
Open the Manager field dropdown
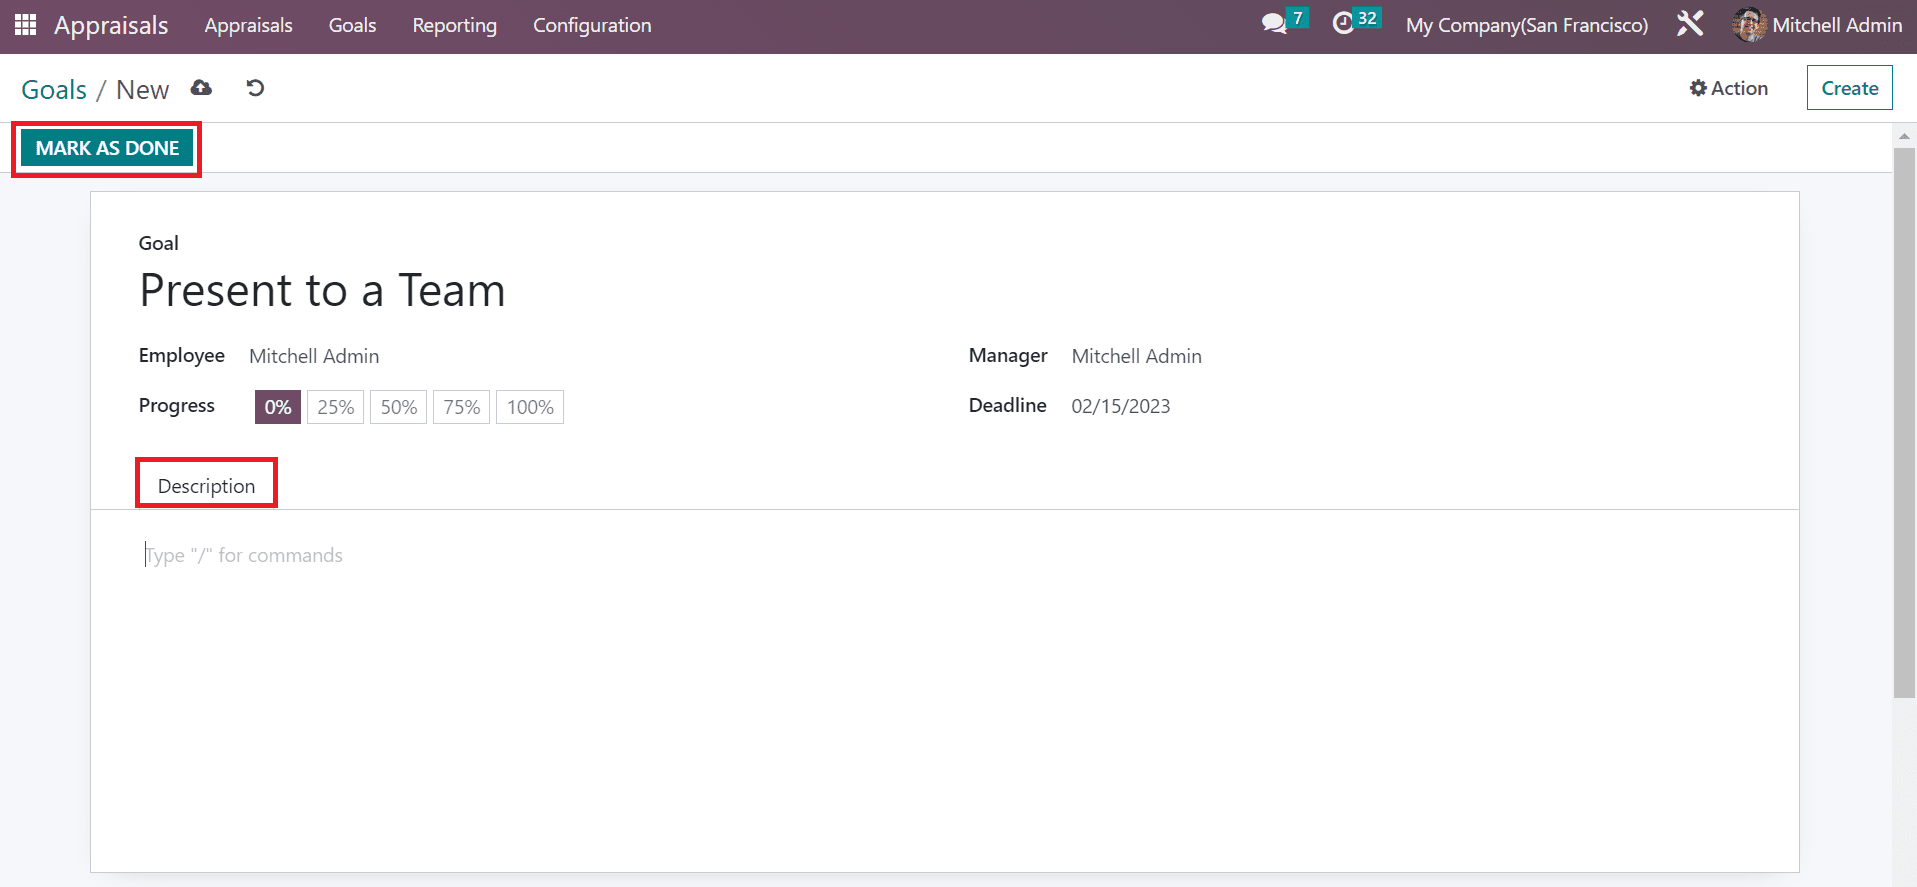pos(1137,356)
